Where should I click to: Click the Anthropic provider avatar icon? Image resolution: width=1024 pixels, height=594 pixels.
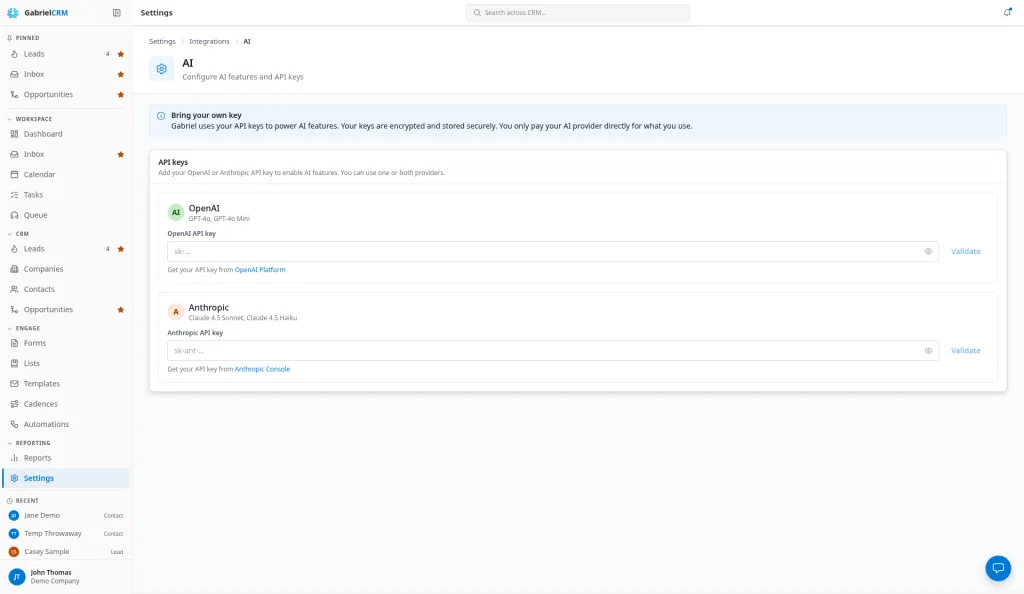coord(176,311)
